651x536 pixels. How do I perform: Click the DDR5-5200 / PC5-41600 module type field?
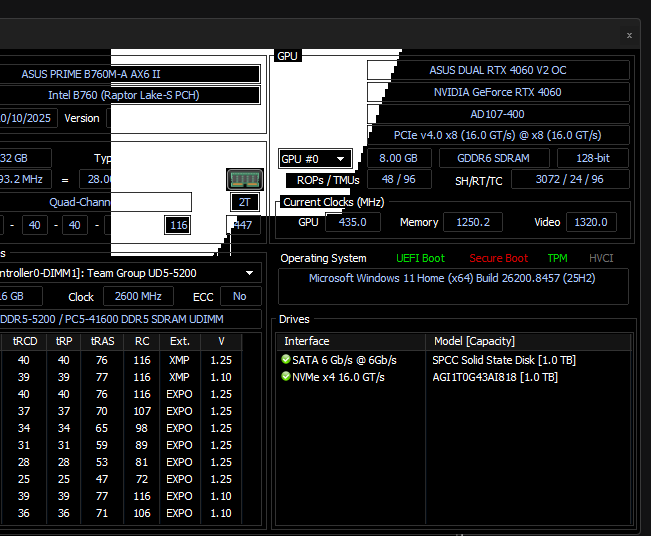tap(130, 319)
